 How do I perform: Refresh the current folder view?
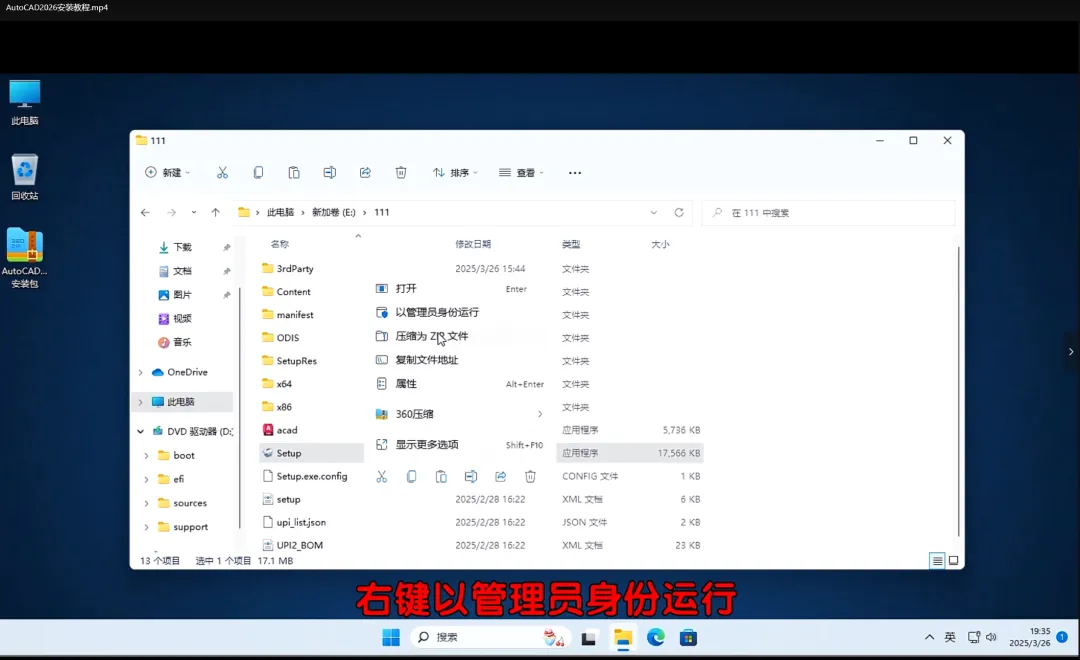click(679, 212)
